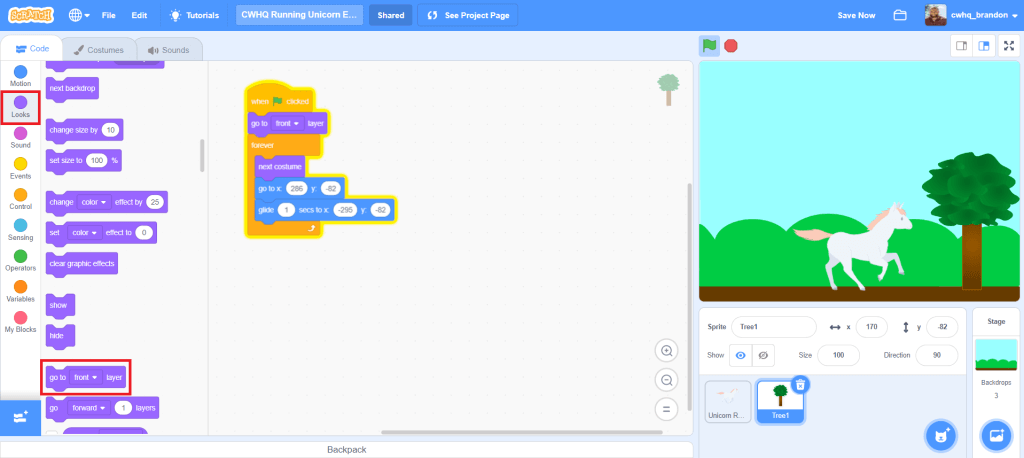This screenshot has height=458, width=1024.
Task: Zoom out of the code workspace
Action: coord(666,380)
